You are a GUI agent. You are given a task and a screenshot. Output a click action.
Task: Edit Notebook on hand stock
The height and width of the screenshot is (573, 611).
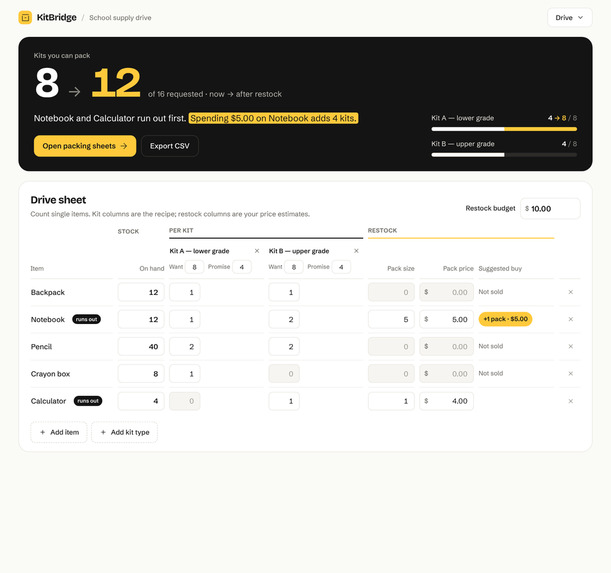tap(141, 320)
